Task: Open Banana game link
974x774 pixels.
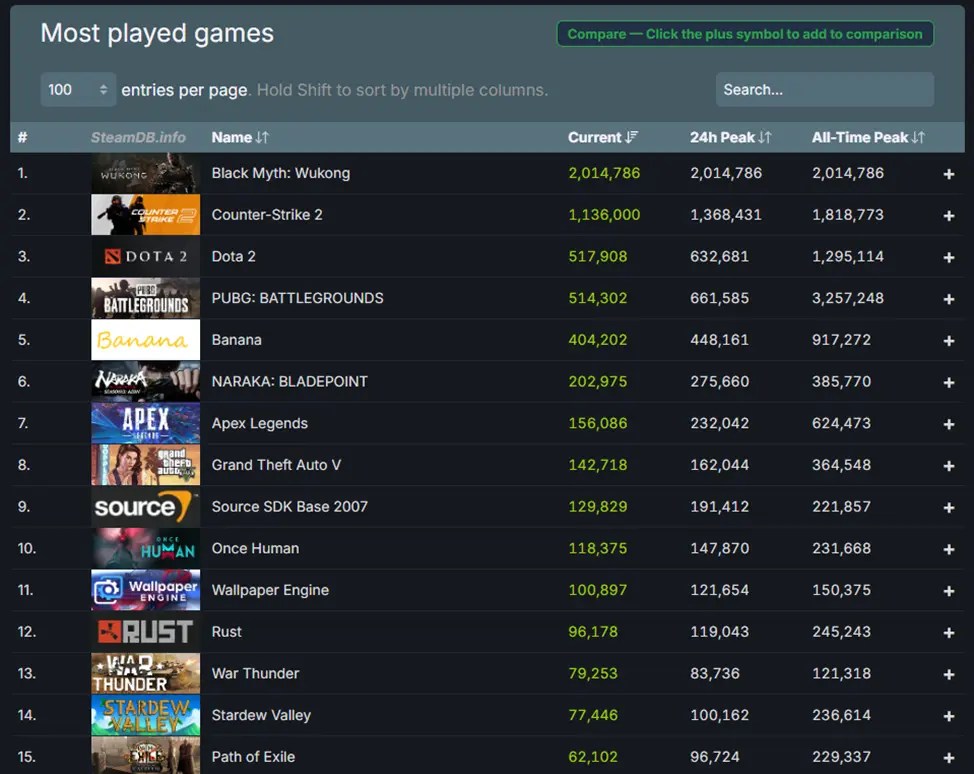Action: [x=237, y=339]
